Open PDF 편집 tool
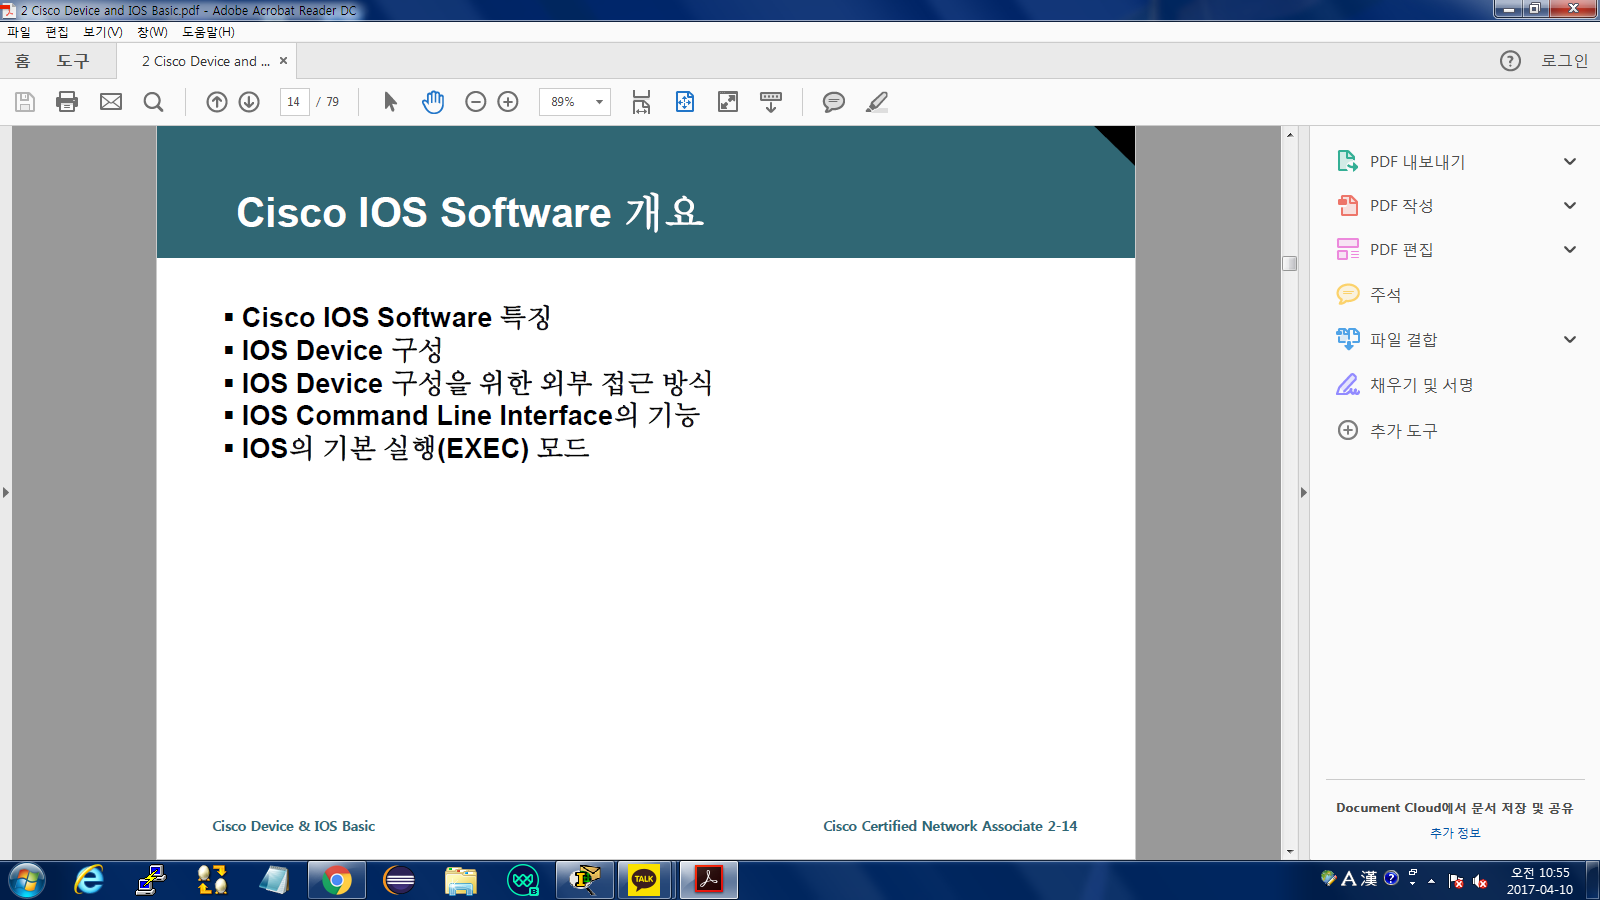 point(1401,250)
